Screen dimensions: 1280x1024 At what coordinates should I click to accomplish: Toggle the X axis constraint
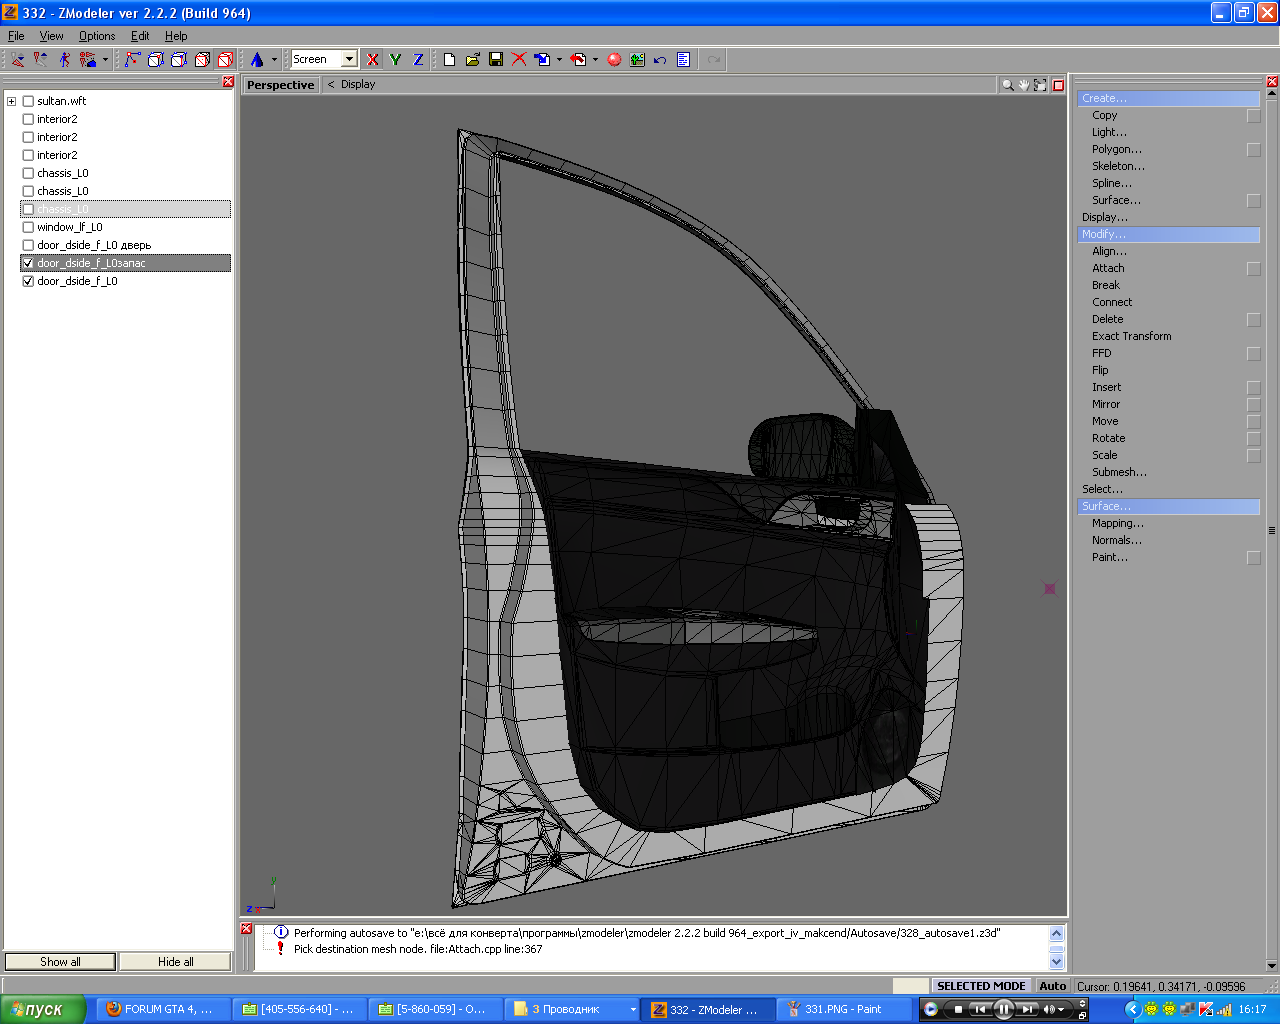tap(373, 60)
